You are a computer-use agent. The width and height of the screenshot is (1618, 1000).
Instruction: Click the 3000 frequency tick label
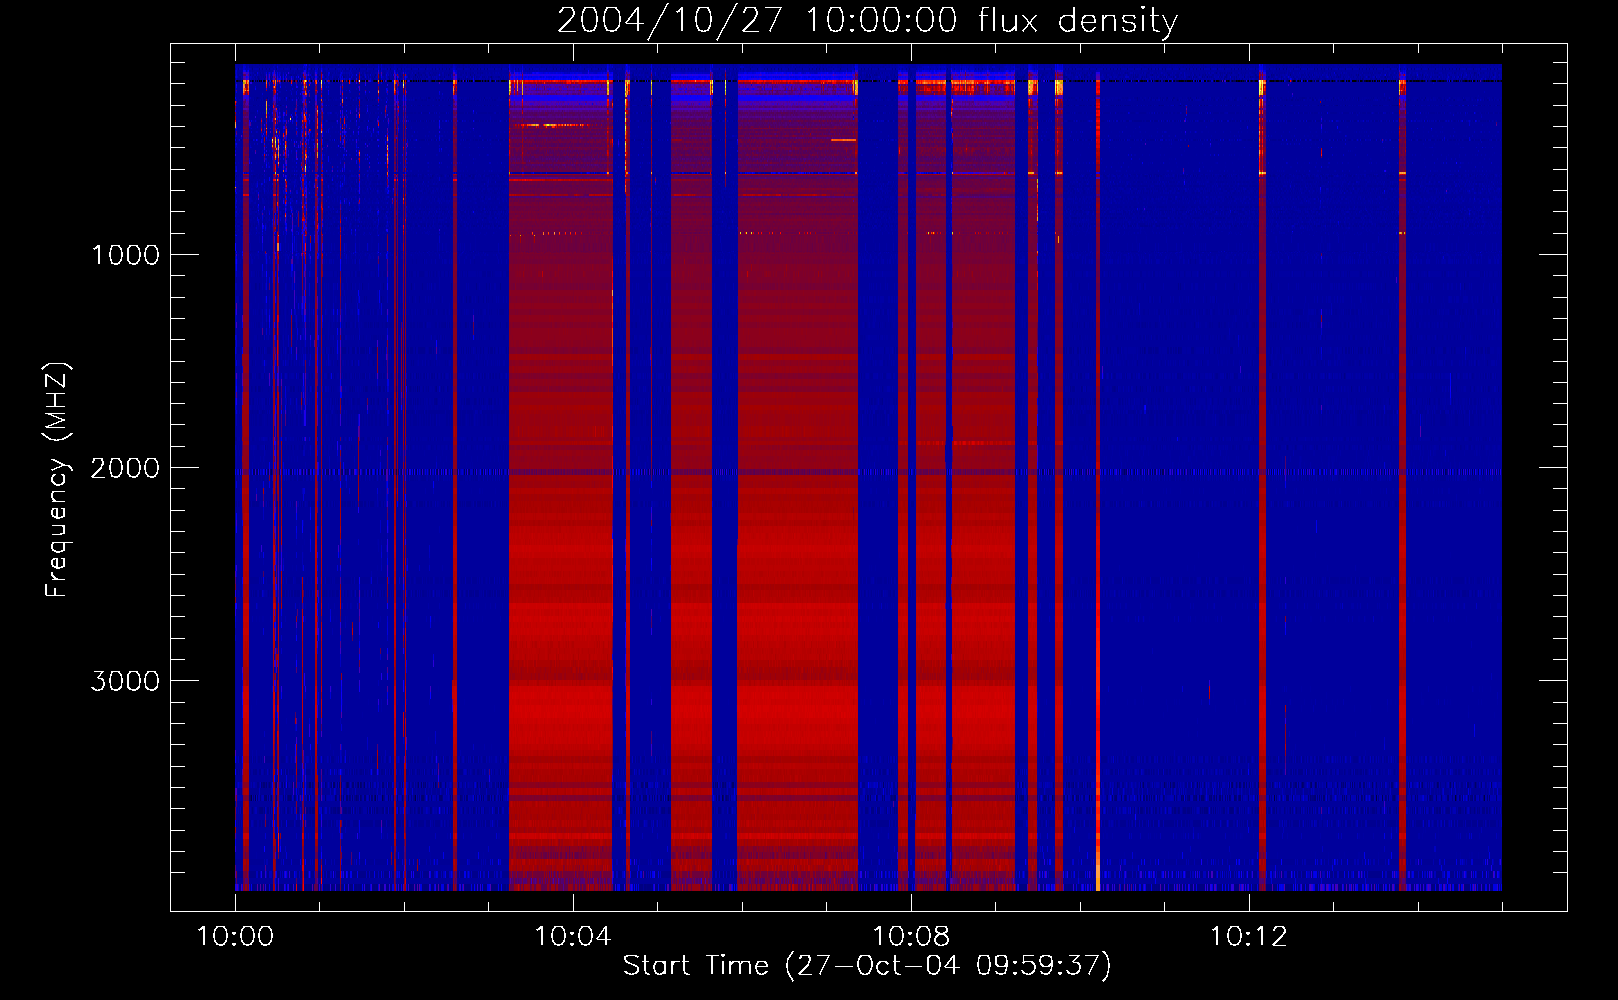125,681
